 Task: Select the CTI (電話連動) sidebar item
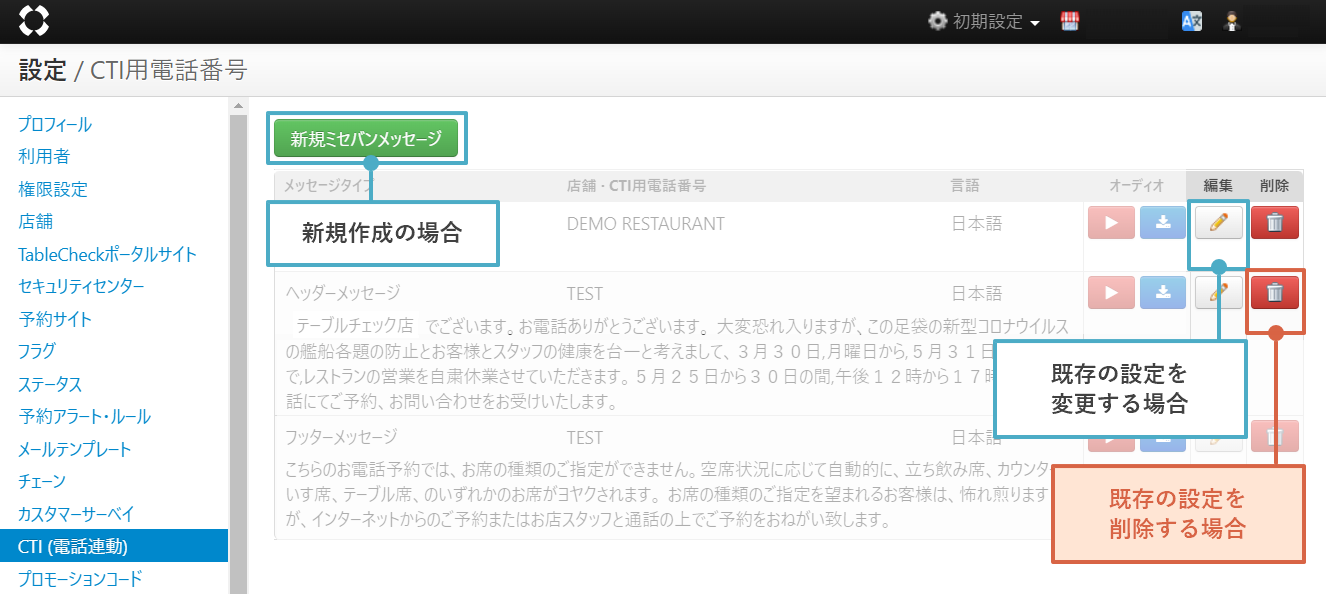pos(73,546)
